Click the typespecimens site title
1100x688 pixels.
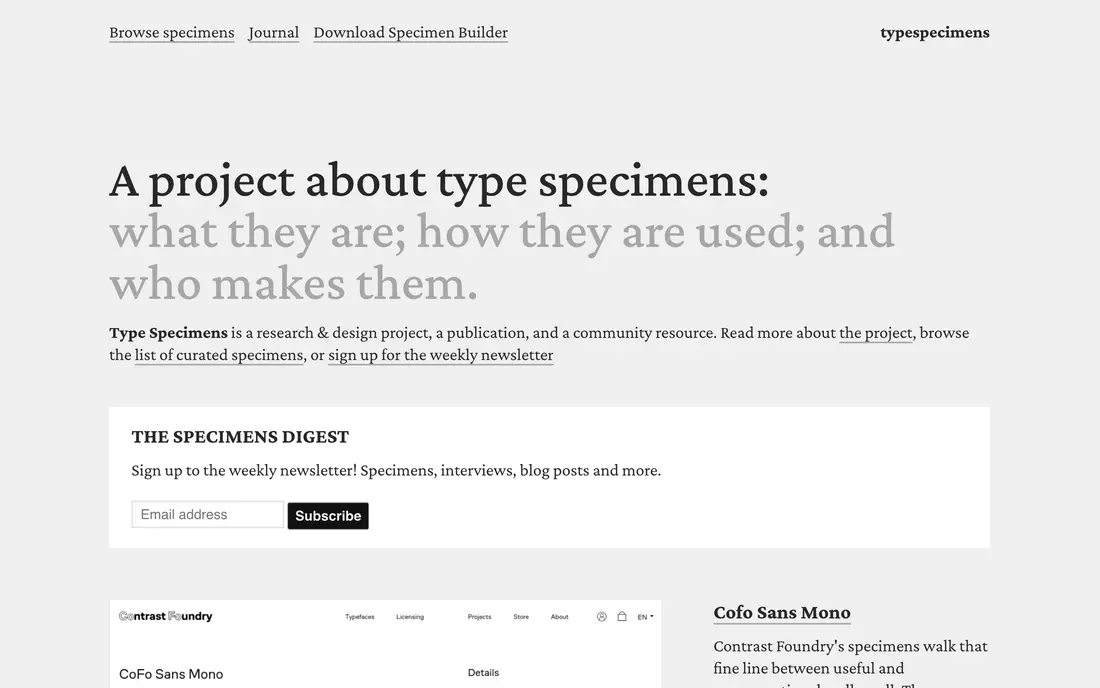[934, 32]
